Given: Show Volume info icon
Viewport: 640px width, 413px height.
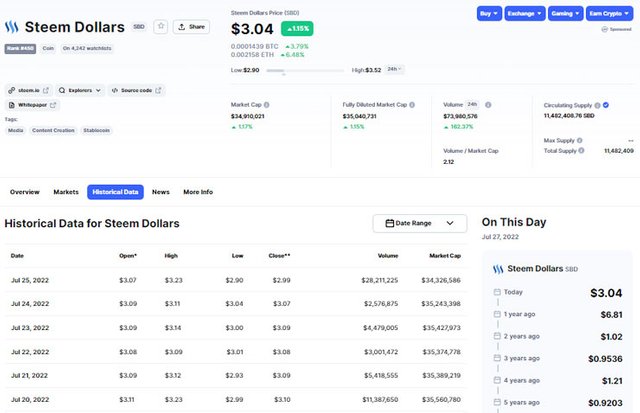Looking at the screenshot, I should click(x=488, y=105).
